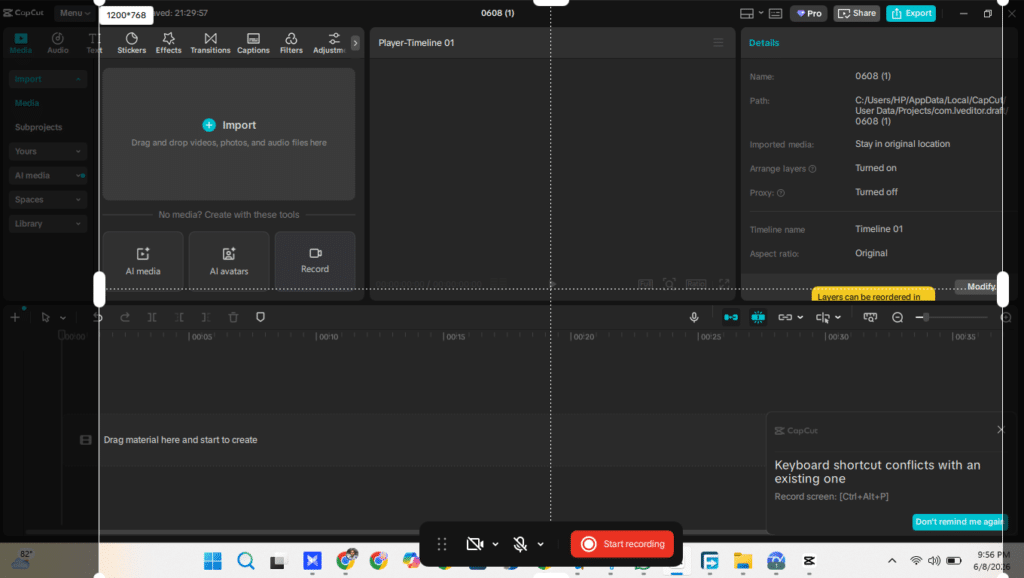The width and height of the screenshot is (1024, 578).
Task: Open Windows Search from the taskbar
Action: tap(246, 561)
